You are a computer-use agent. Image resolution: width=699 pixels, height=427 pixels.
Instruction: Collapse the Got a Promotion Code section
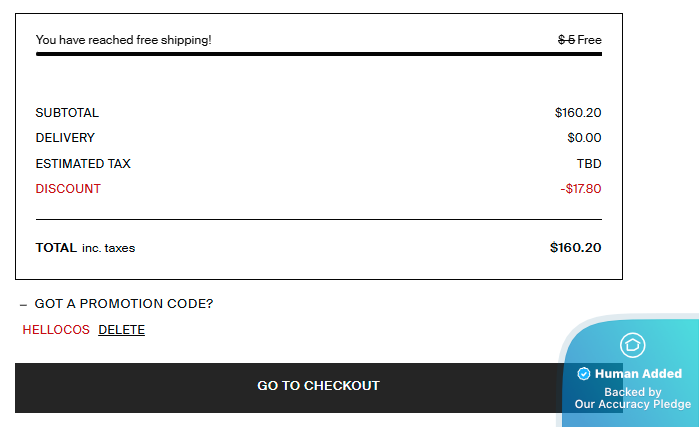[117, 304]
